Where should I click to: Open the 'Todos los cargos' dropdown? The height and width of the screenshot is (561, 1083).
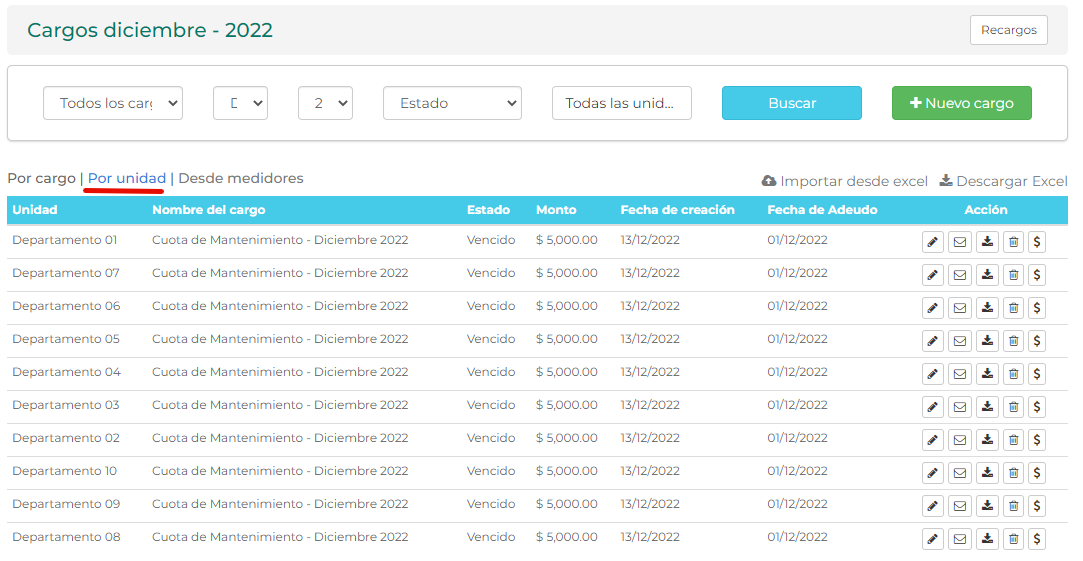pyautogui.click(x=113, y=103)
